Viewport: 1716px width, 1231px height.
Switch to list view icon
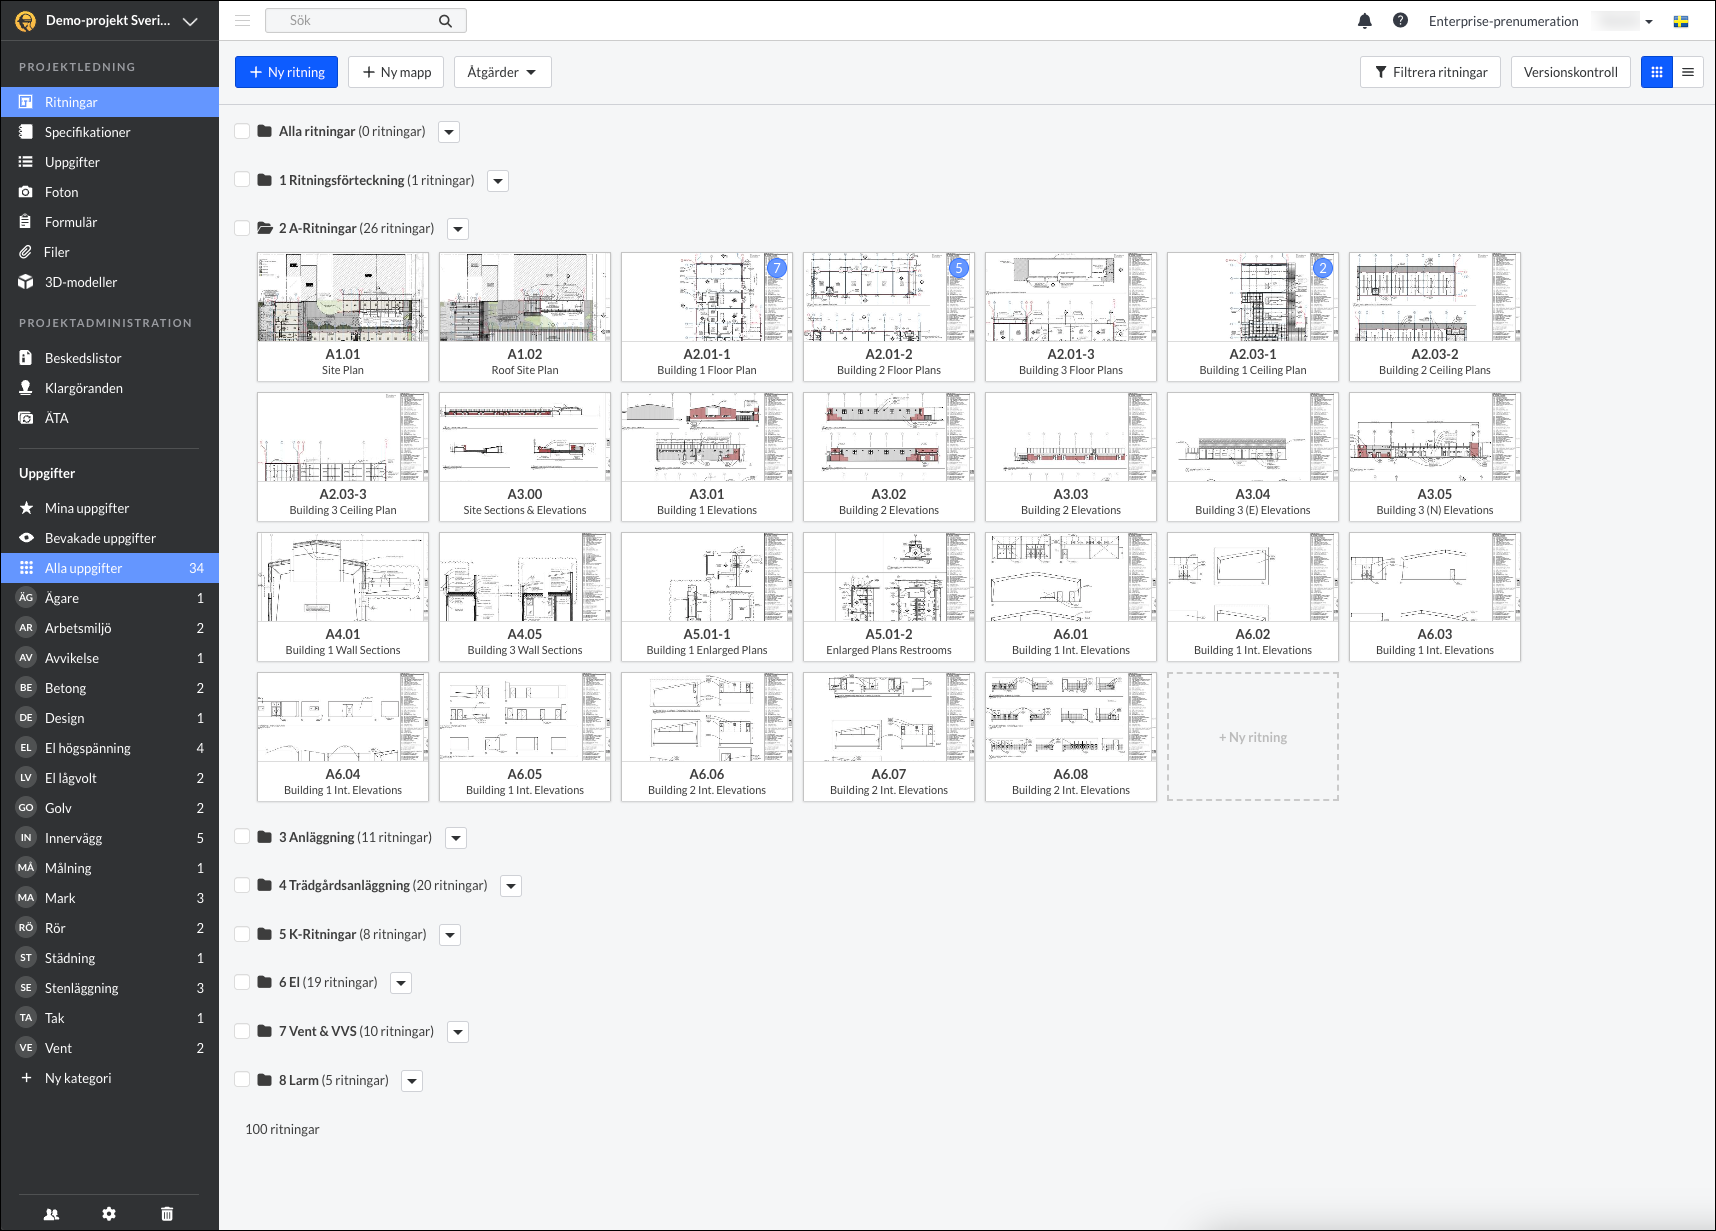point(1688,72)
